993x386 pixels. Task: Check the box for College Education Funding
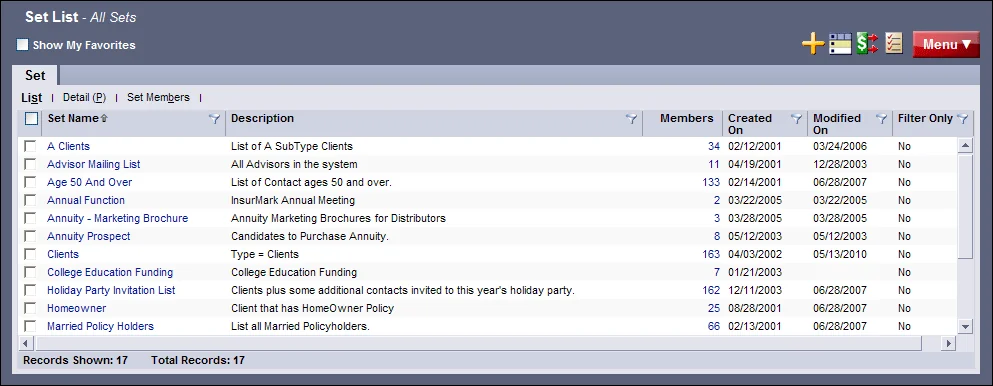pyautogui.click(x=30, y=273)
